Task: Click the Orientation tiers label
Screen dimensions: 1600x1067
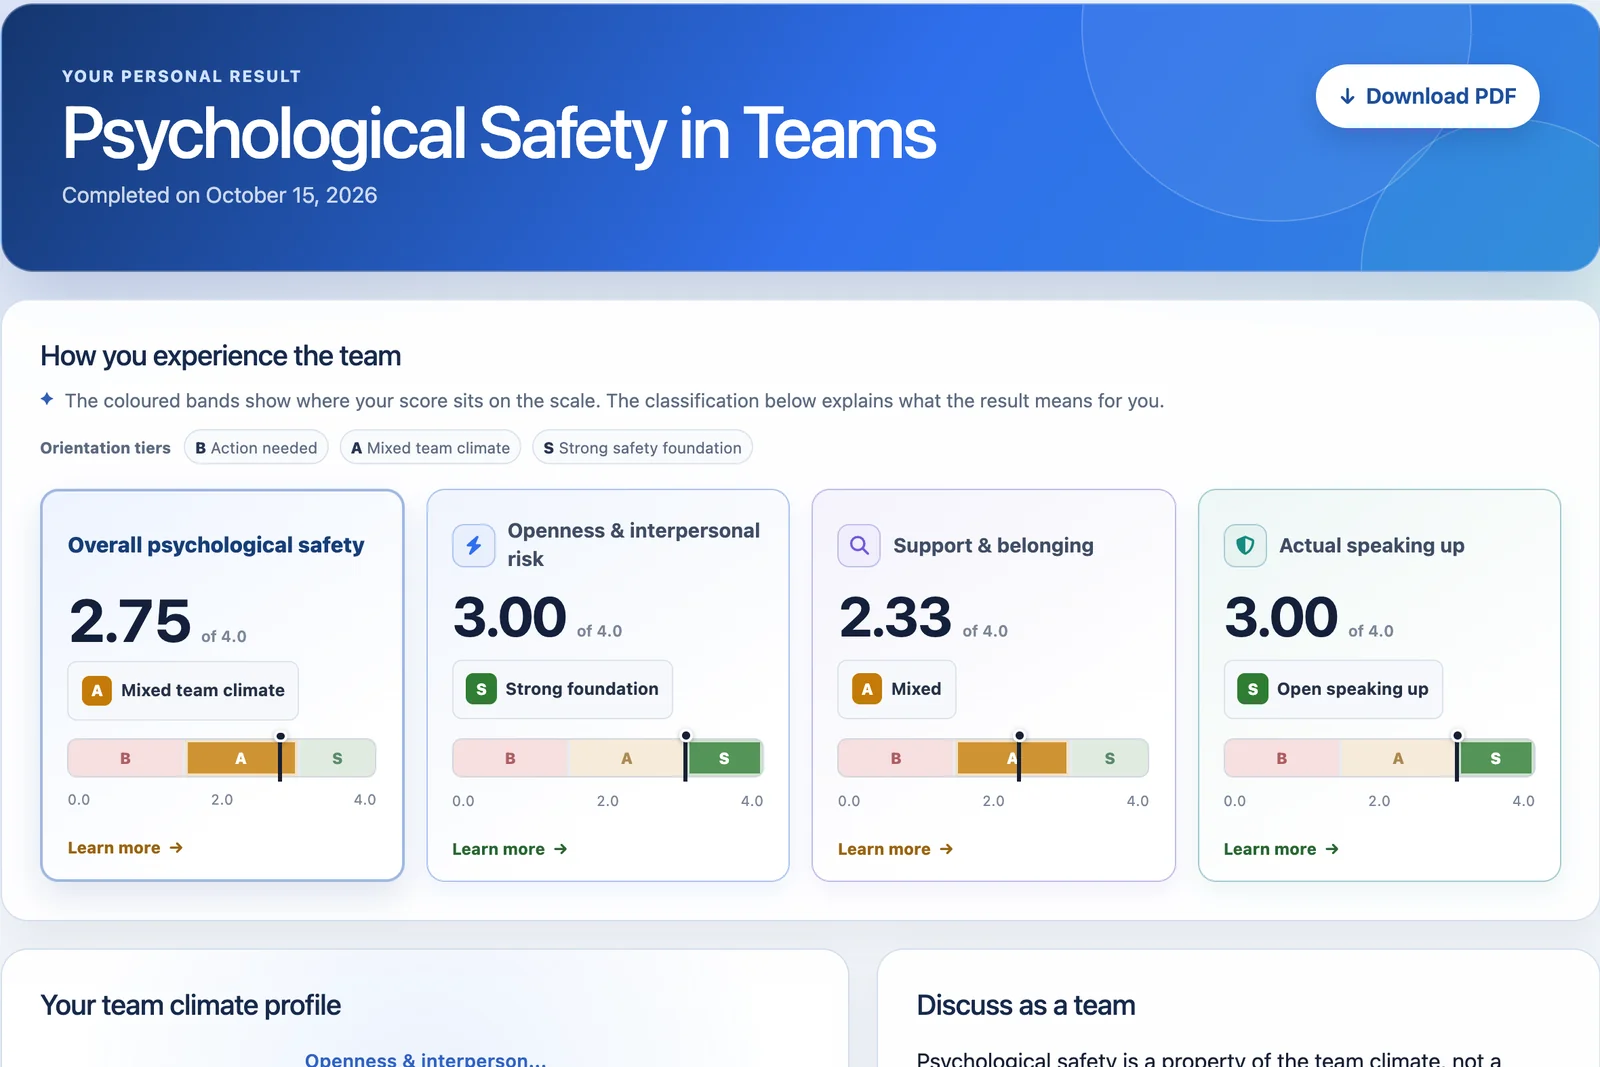Action: [105, 448]
